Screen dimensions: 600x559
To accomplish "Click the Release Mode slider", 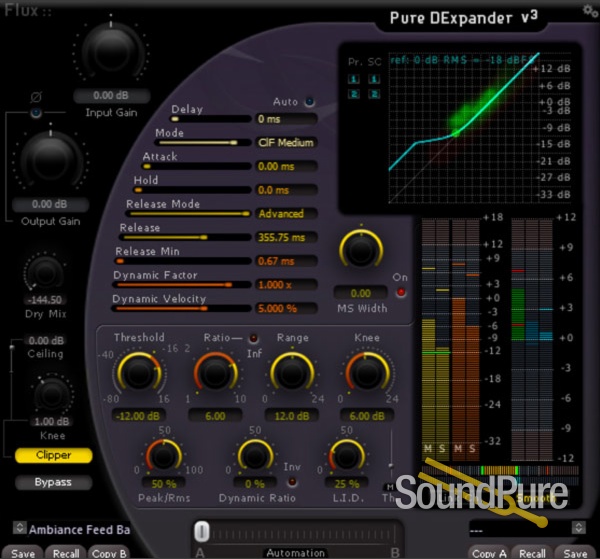I will pos(188,214).
